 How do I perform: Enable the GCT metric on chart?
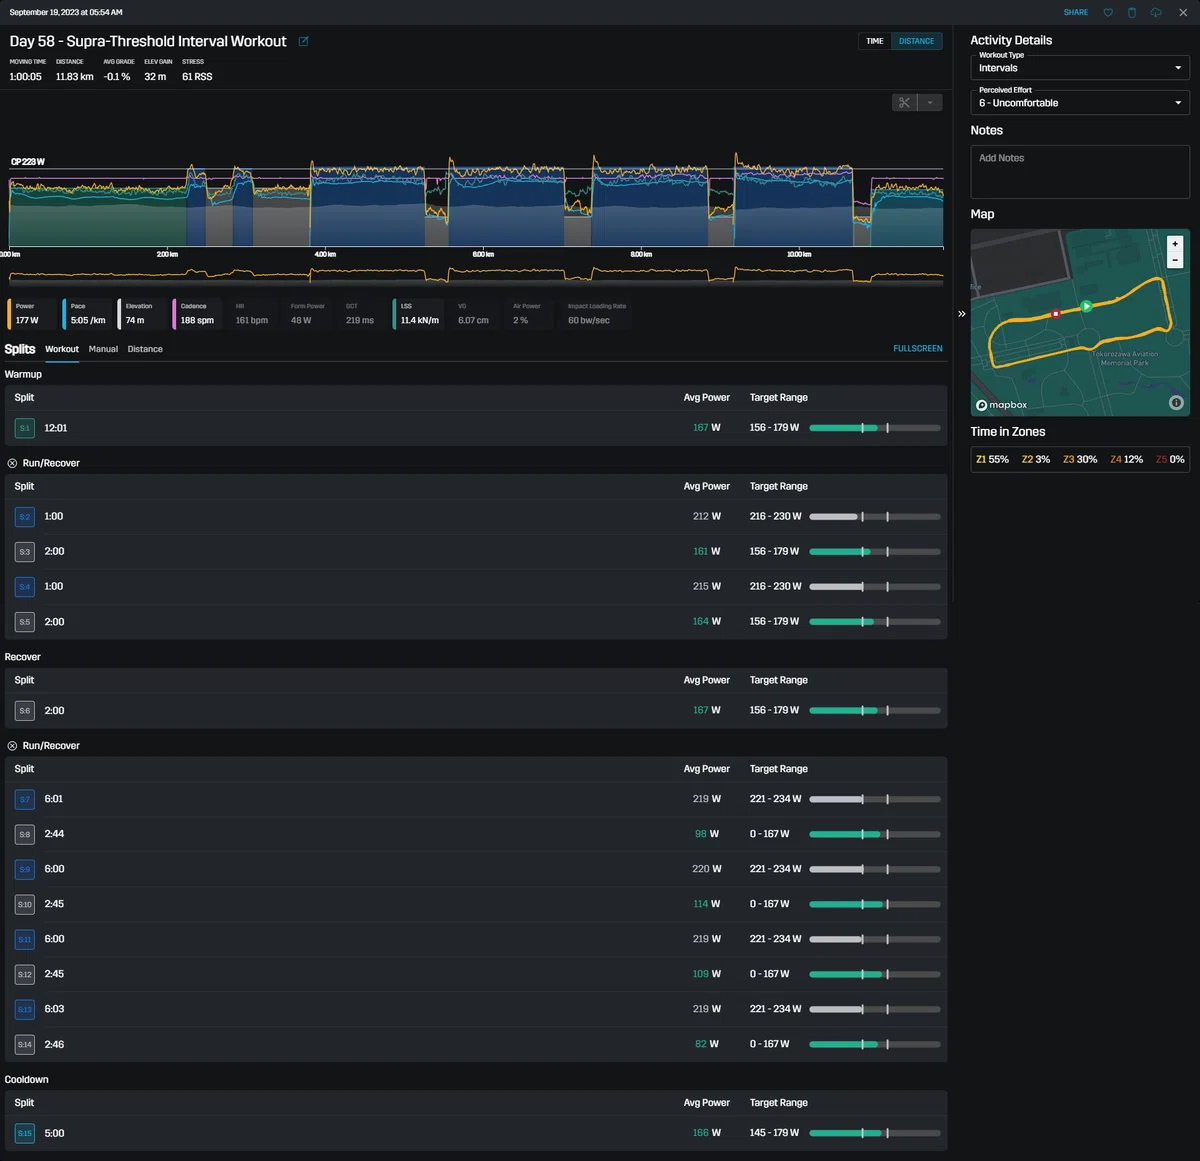[362, 314]
